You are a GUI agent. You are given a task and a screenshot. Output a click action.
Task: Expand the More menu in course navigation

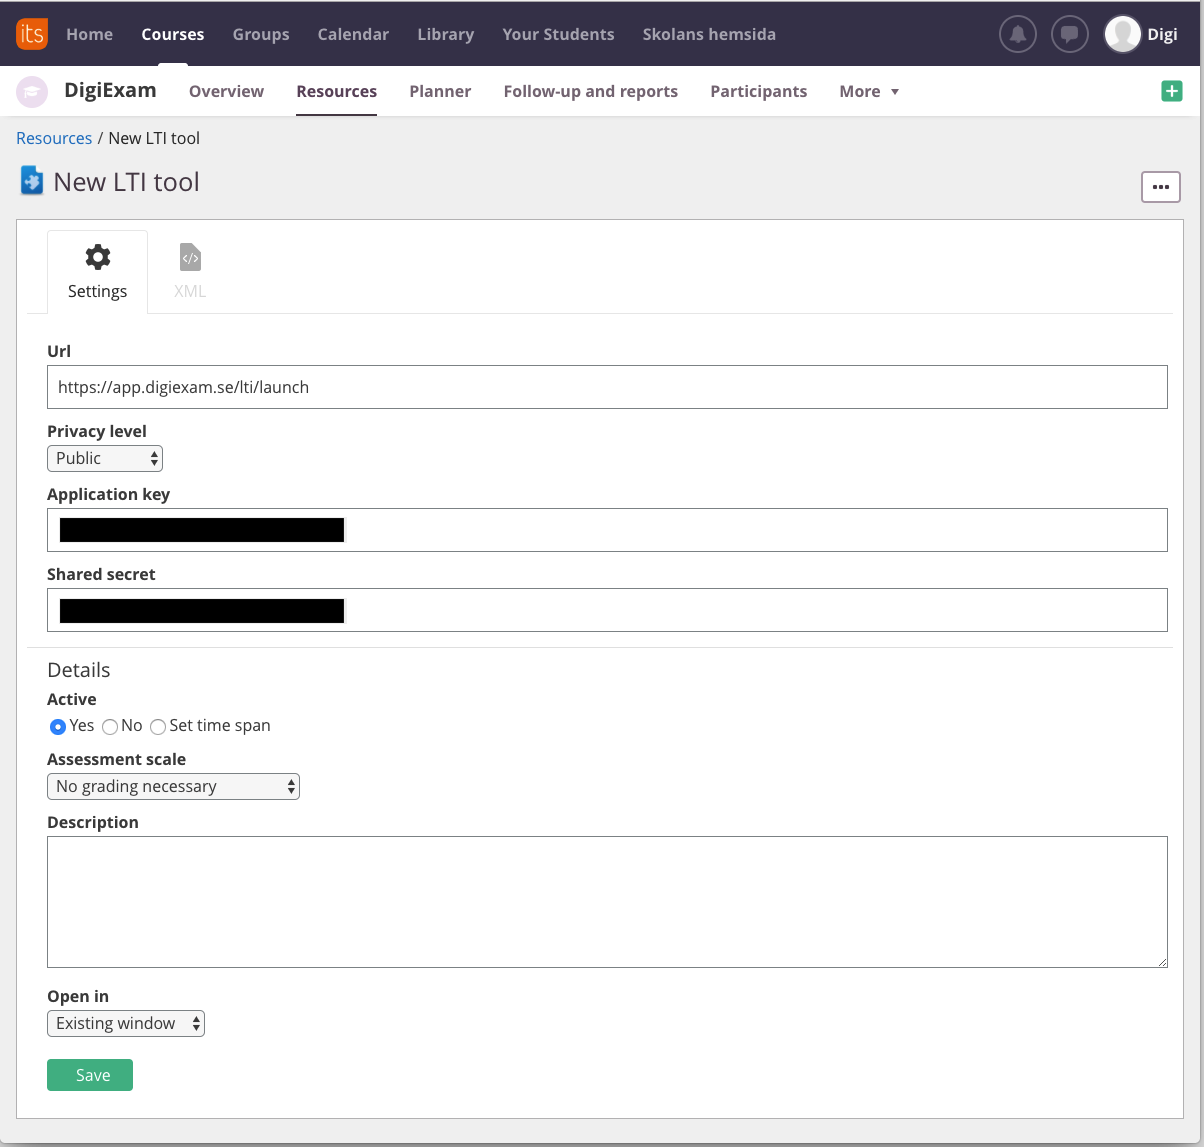pos(869,91)
